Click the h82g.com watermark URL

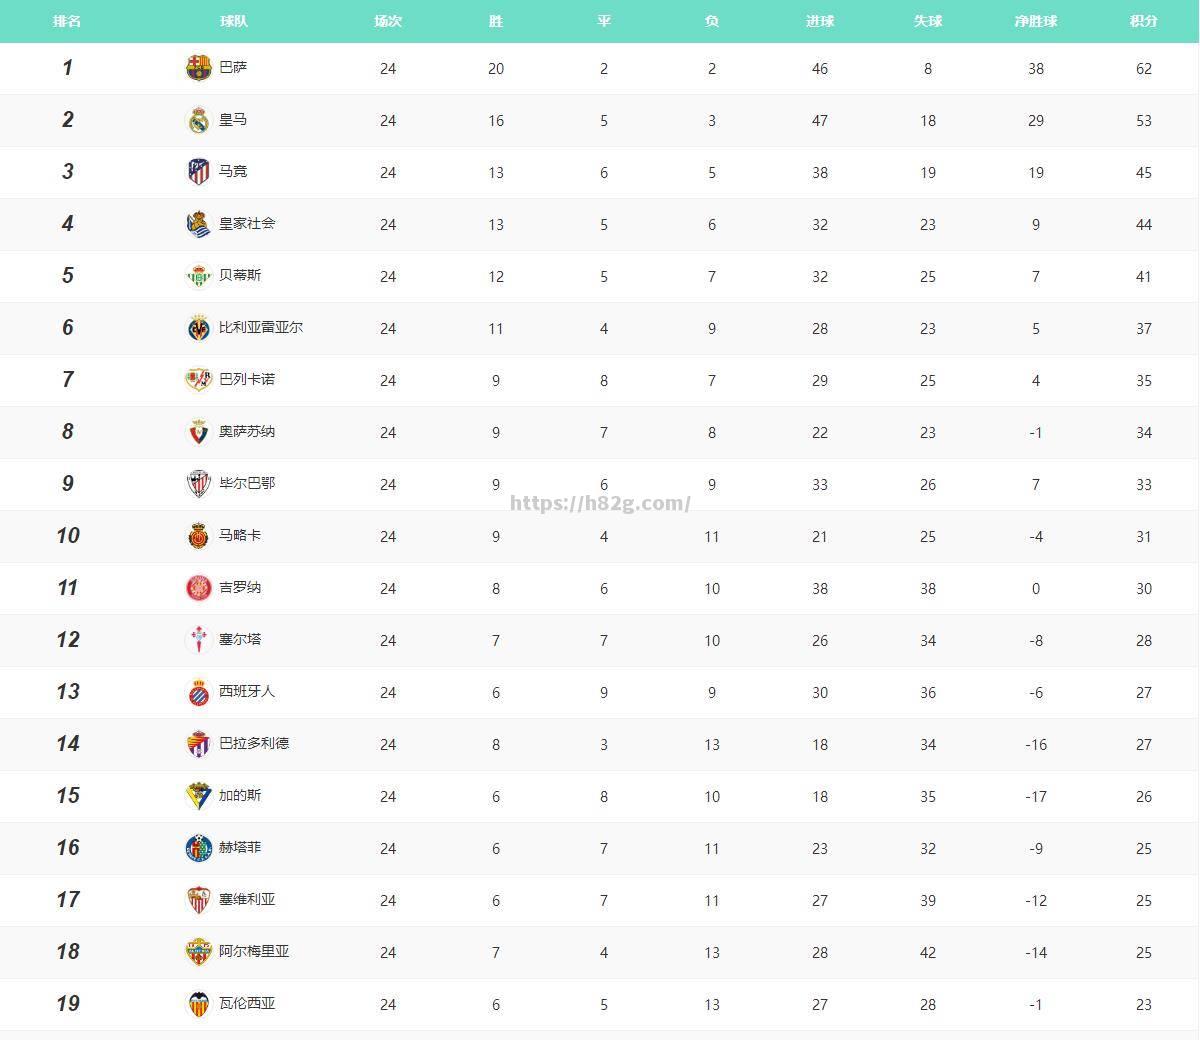pyautogui.click(x=600, y=503)
